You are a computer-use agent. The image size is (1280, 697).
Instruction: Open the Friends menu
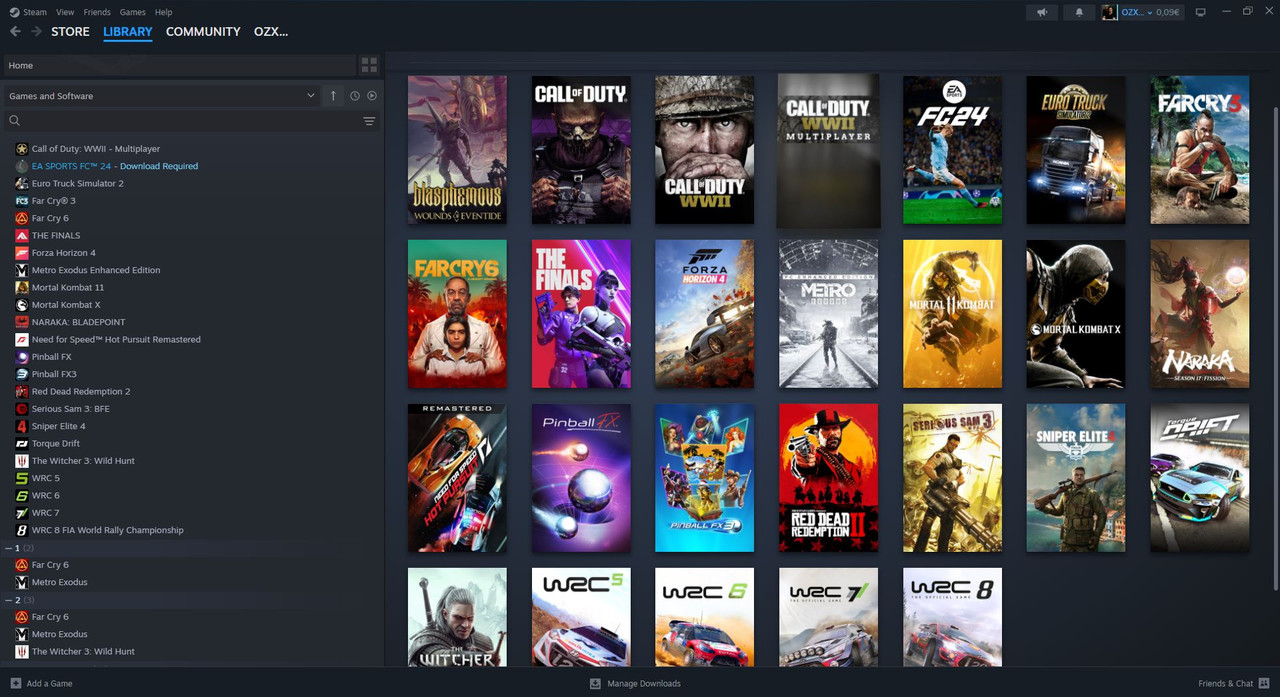[x=97, y=12]
